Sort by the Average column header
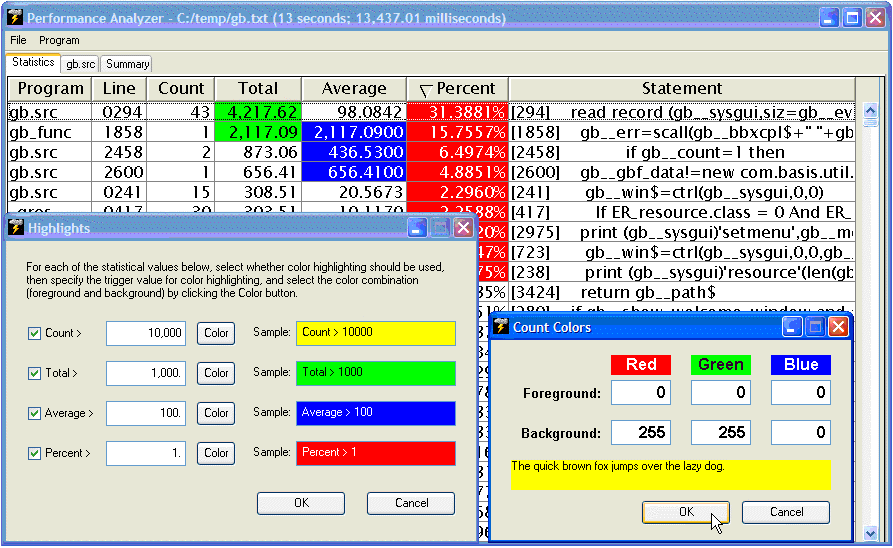This screenshot has width=893, height=548. click(354, 89)
